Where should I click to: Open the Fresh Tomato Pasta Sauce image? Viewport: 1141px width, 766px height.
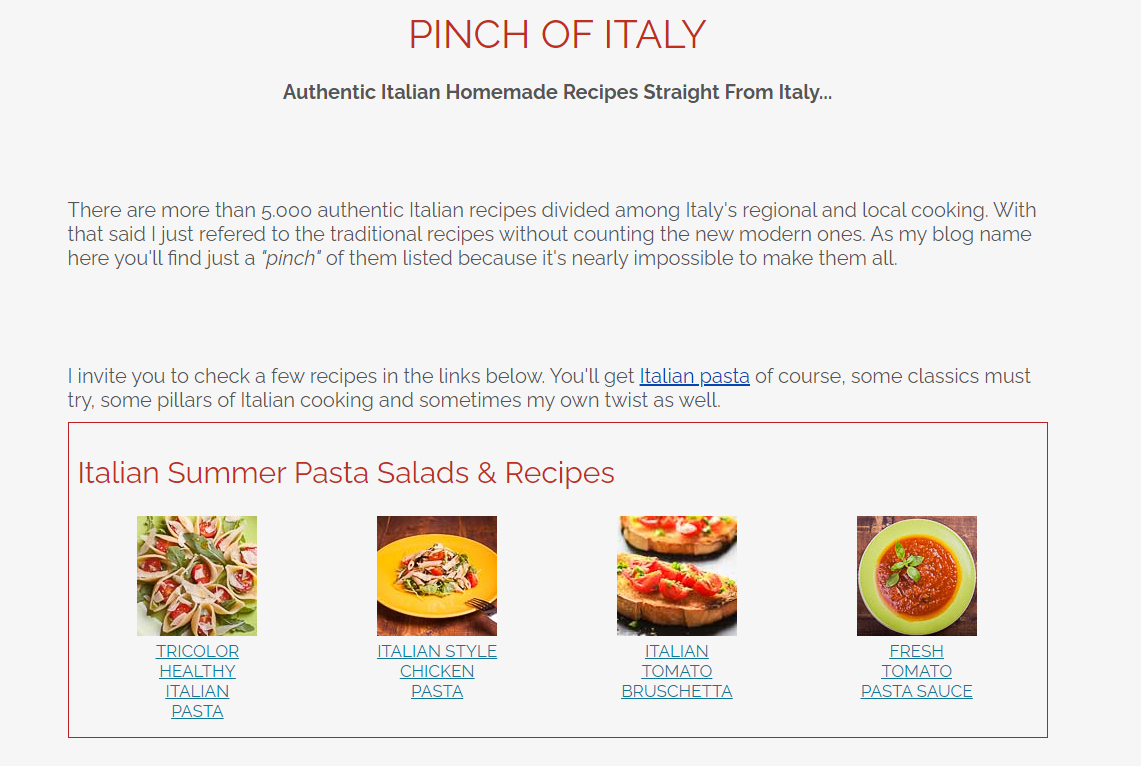pos(917,575)
